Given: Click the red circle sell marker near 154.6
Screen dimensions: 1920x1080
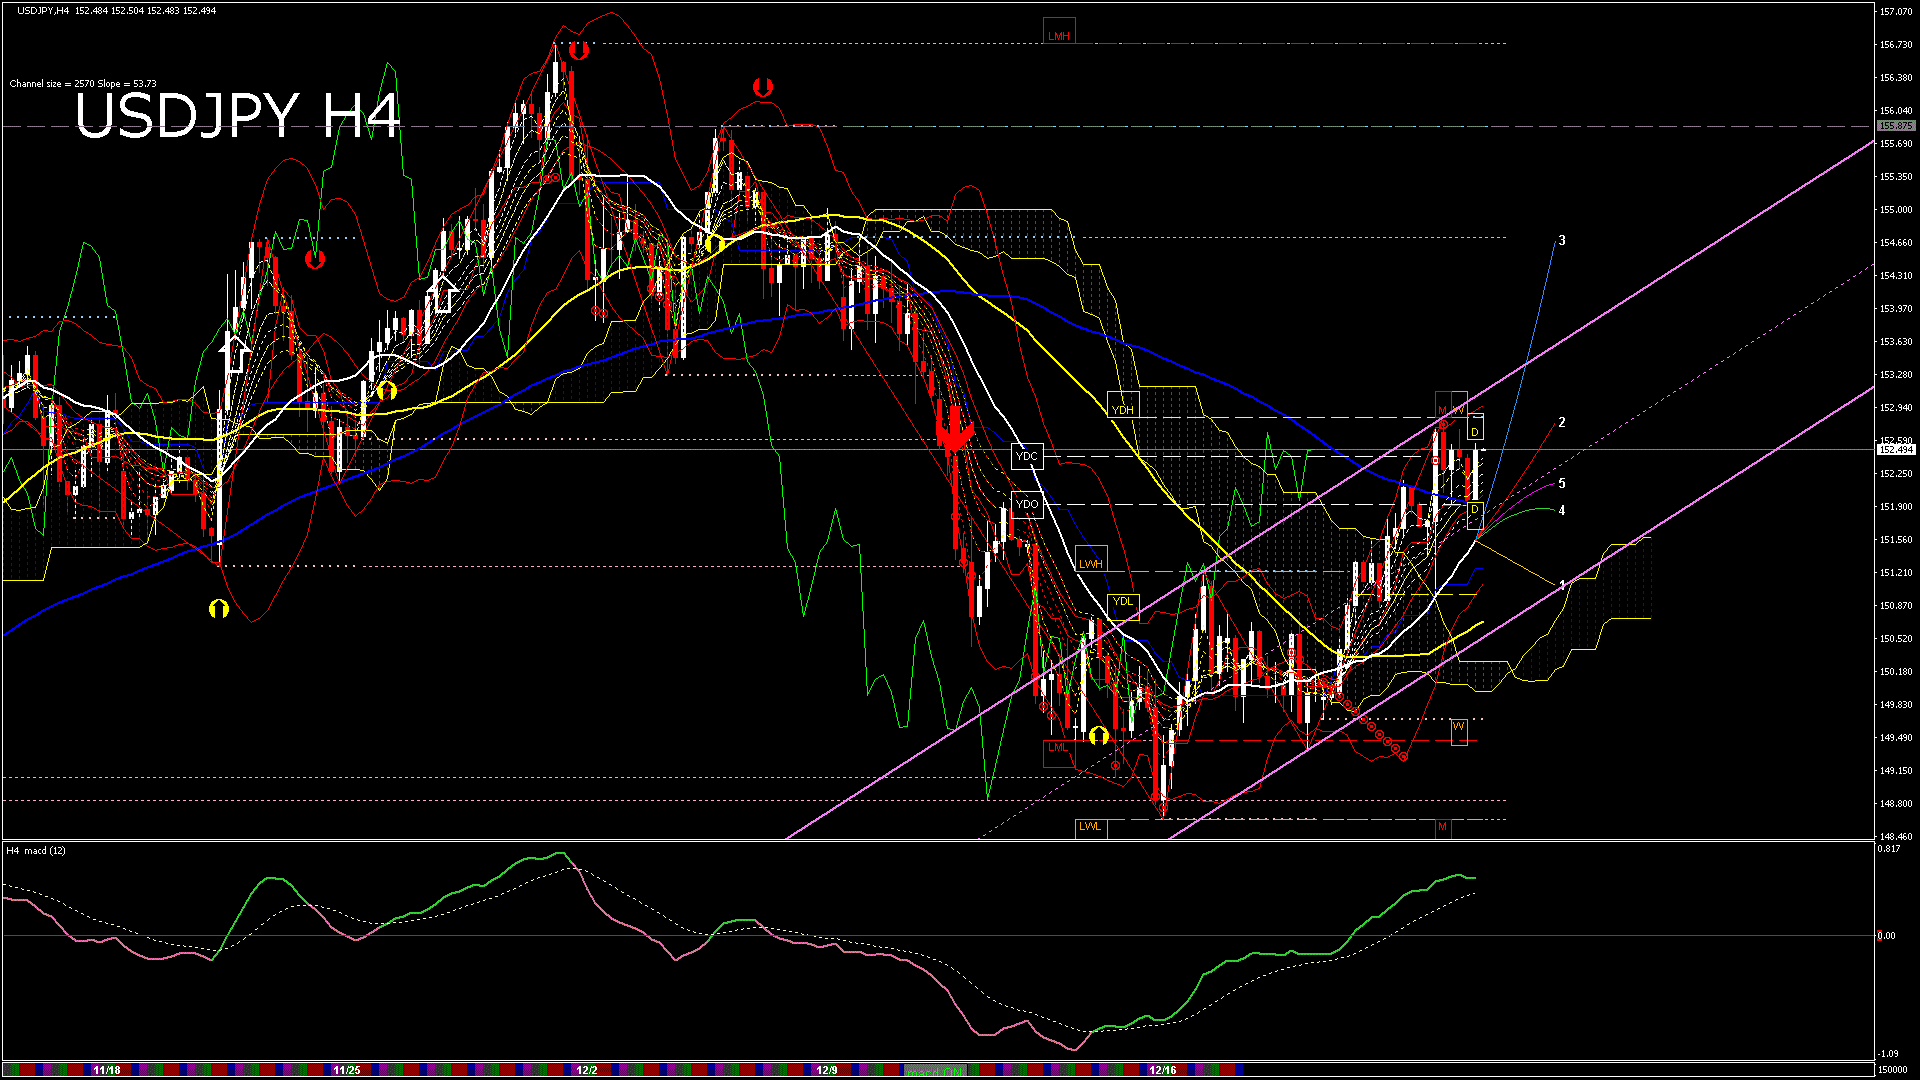Looking at the screenshot, I should tap(316, 257).
